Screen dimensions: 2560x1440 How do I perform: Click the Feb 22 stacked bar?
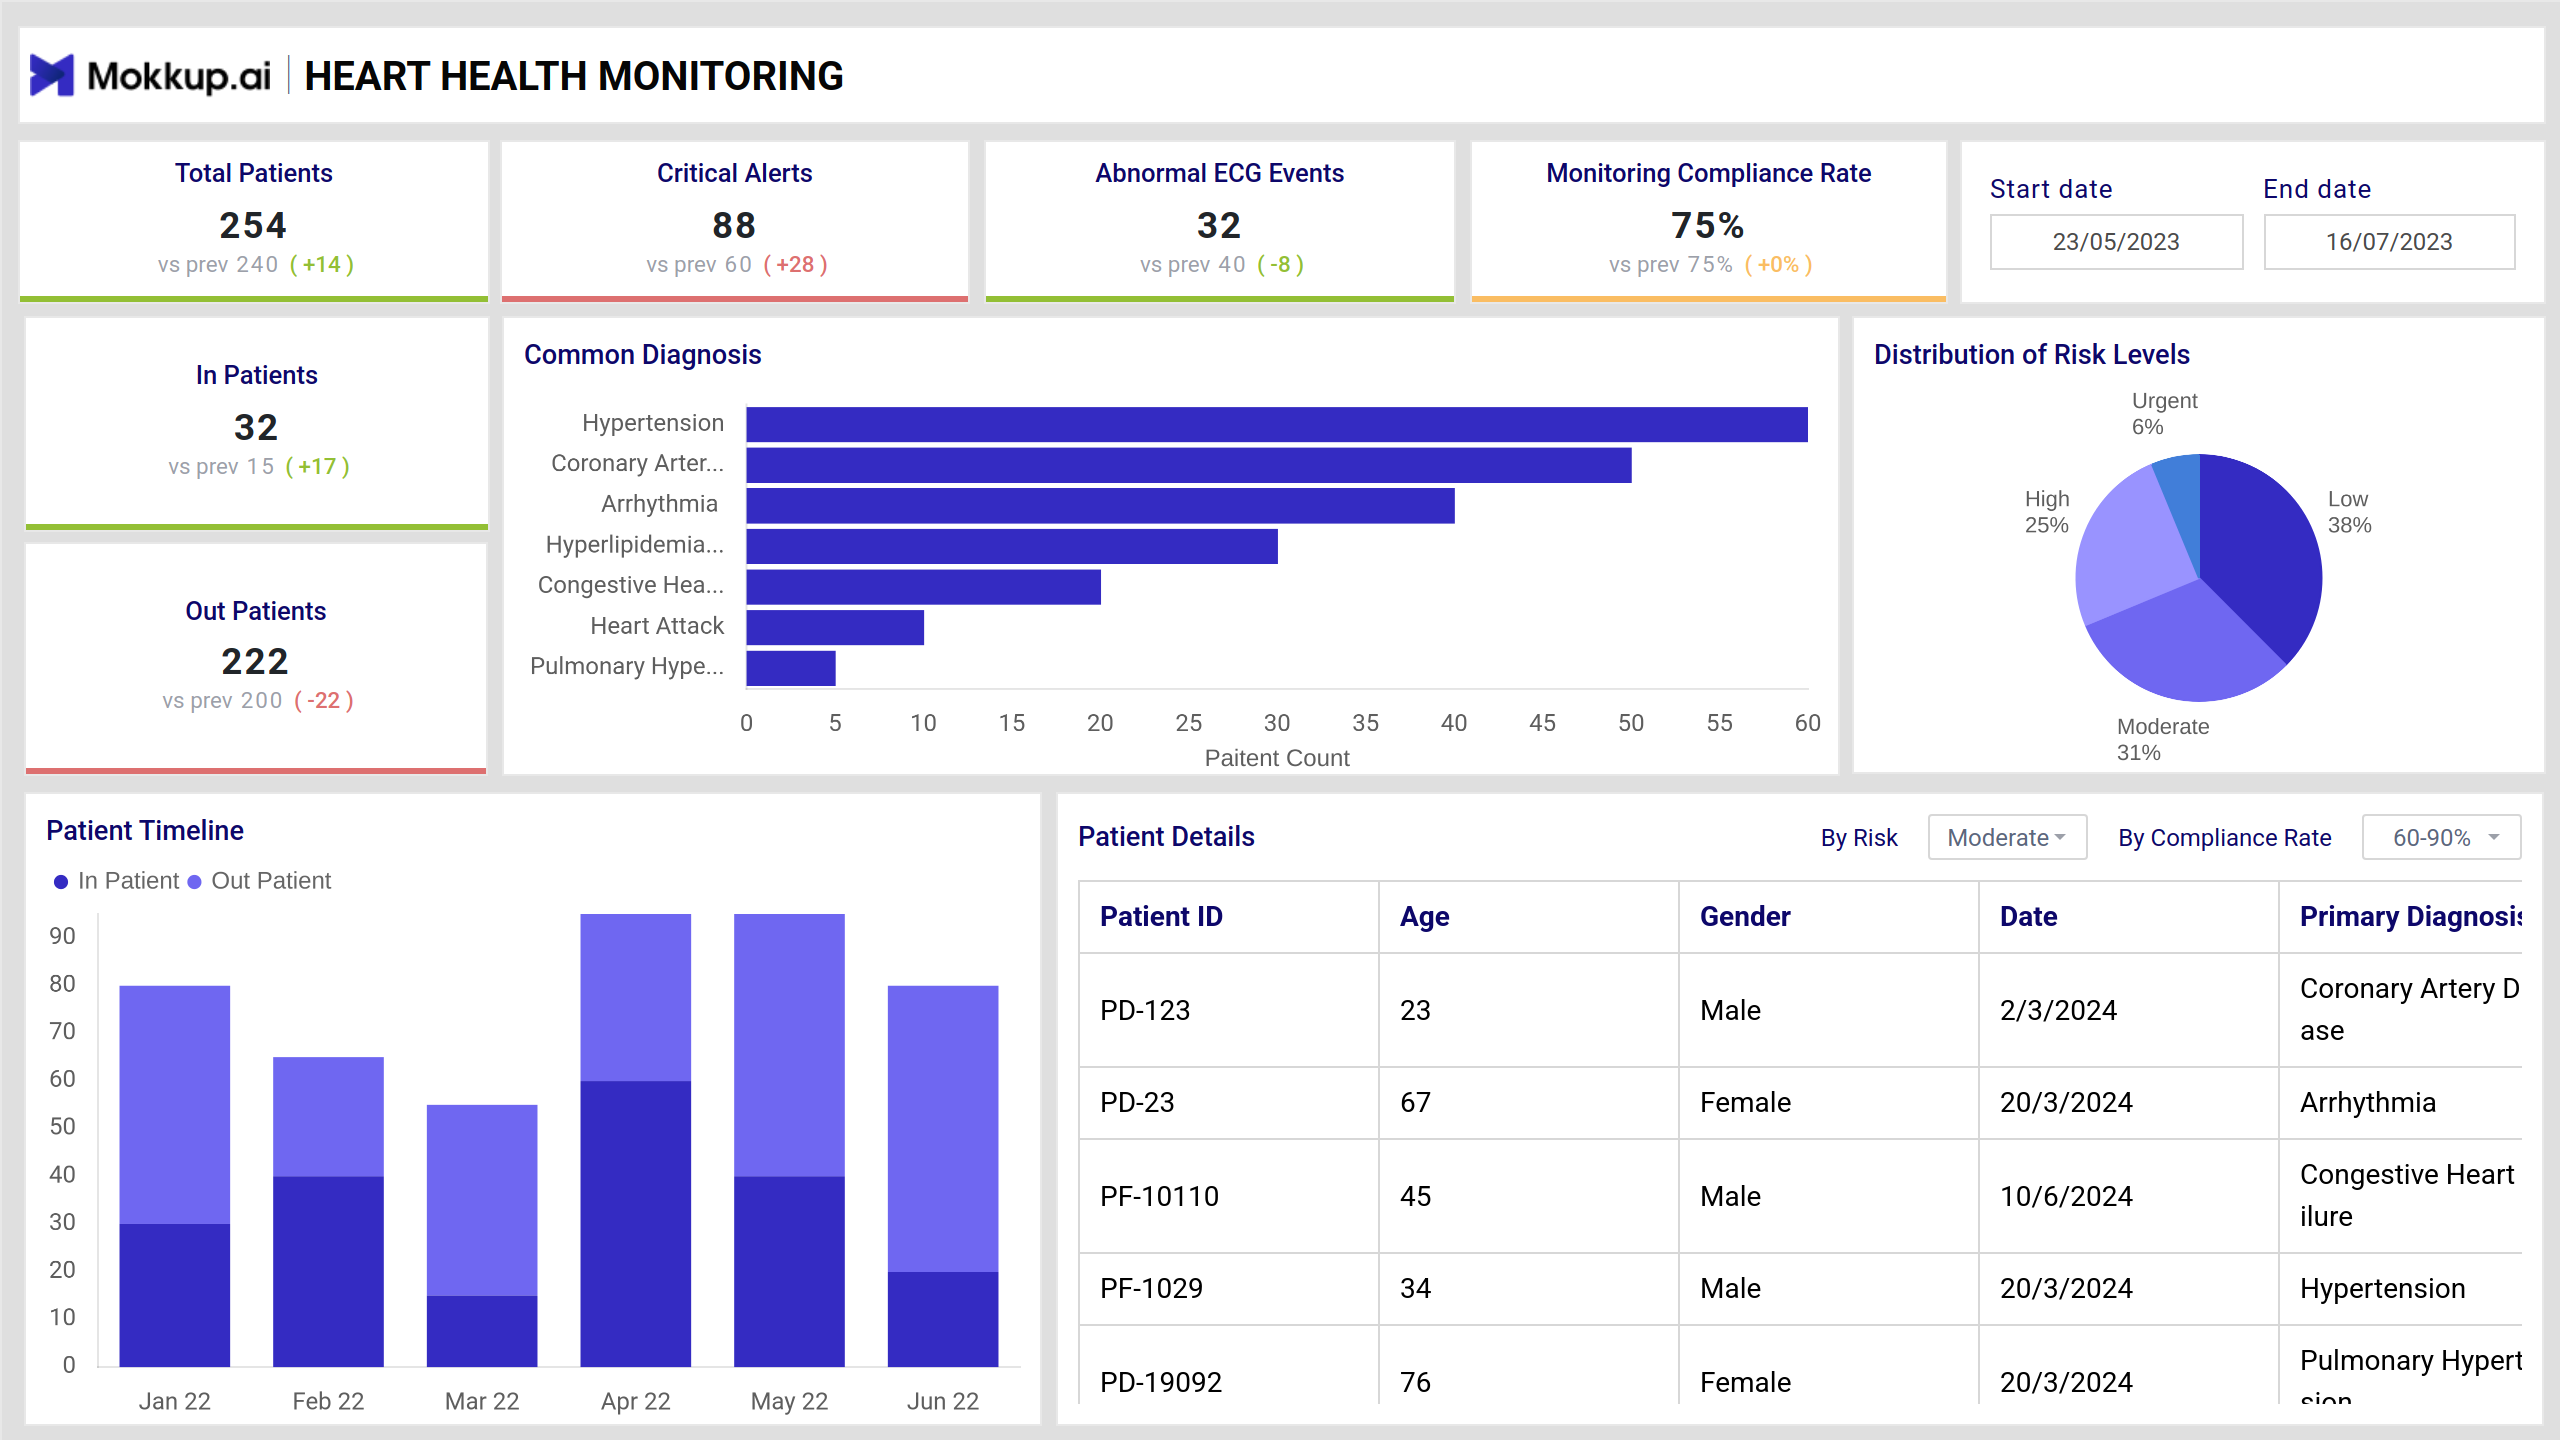(328, 1212)
